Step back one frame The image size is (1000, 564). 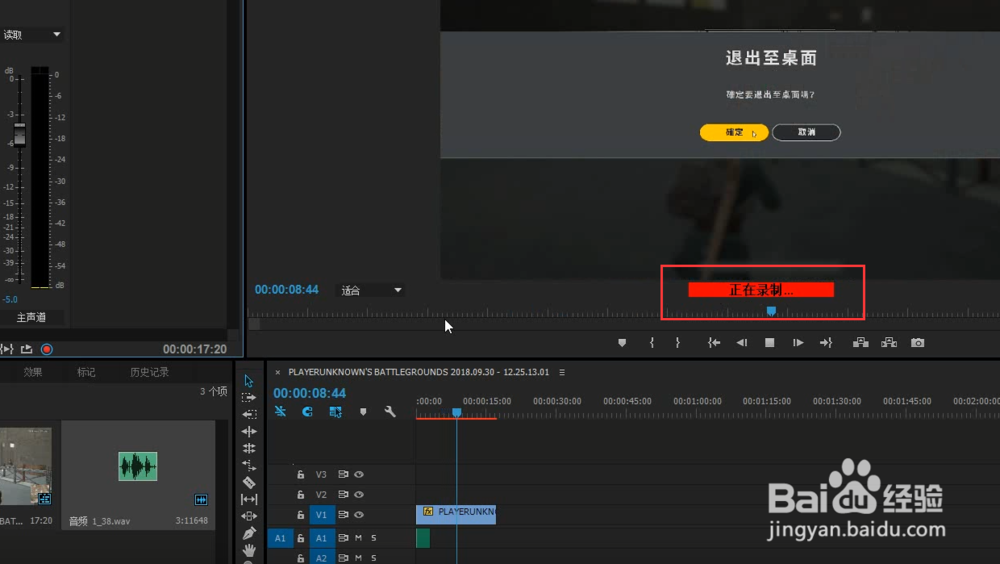tap(742, 343)
